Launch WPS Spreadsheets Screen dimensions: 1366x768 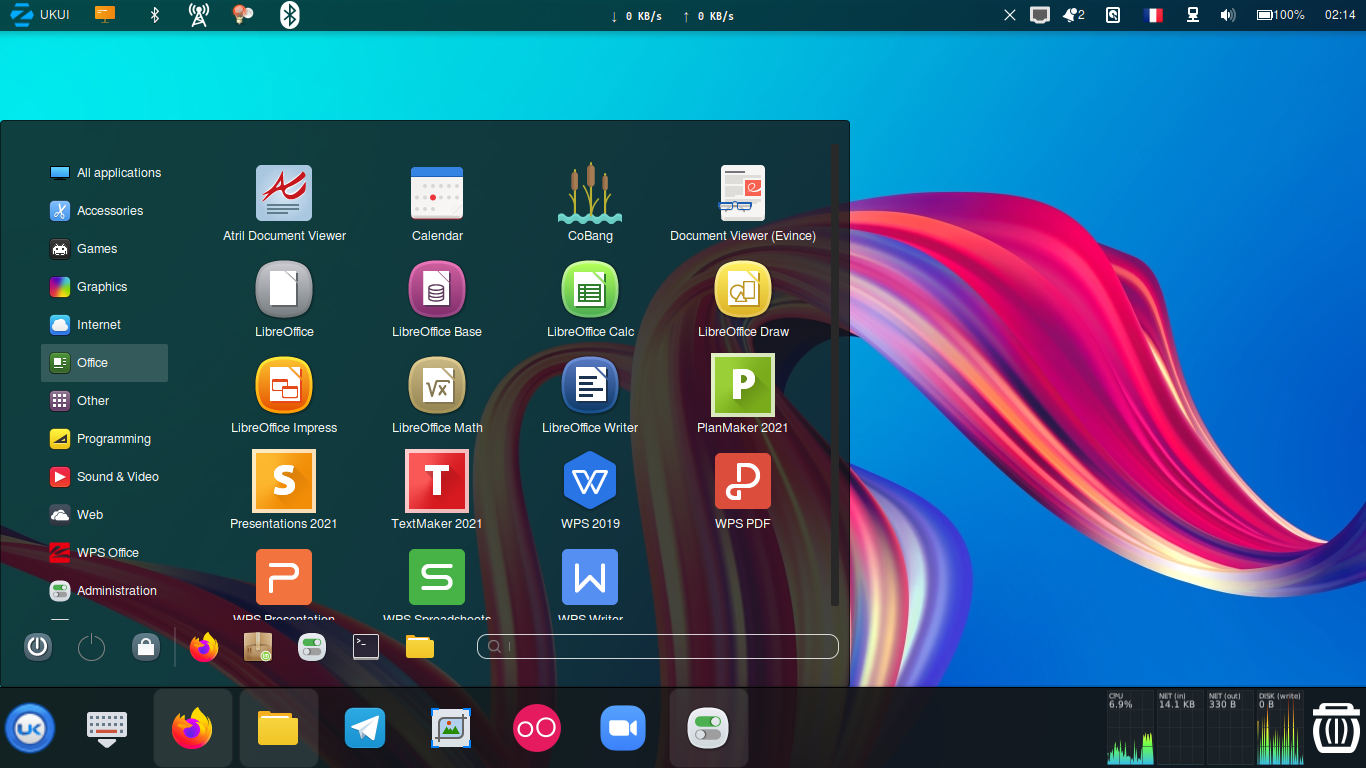(437, 585)
